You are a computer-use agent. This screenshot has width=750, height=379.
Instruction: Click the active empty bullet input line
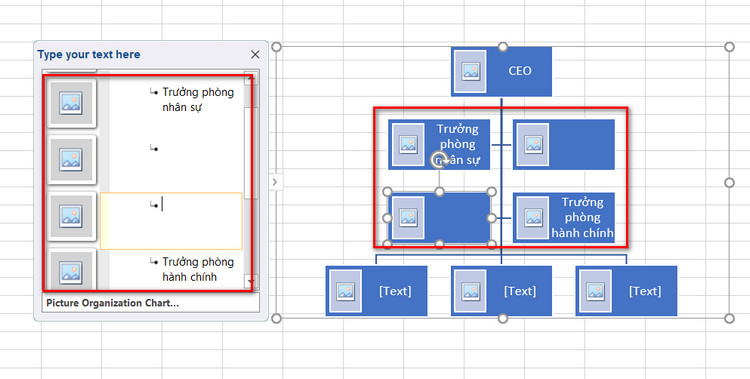(x=171, y=221)
